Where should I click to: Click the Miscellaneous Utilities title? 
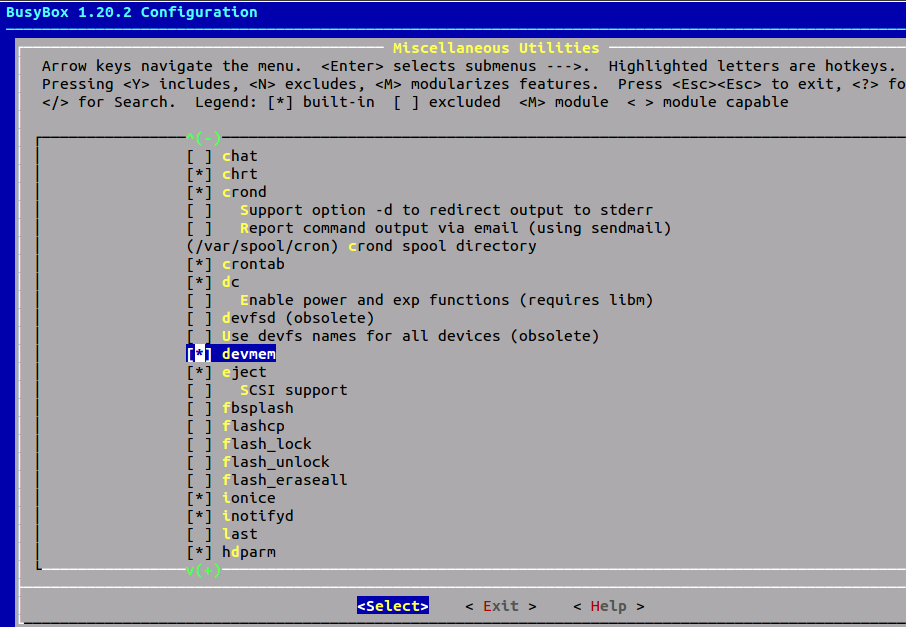(496, 48)
